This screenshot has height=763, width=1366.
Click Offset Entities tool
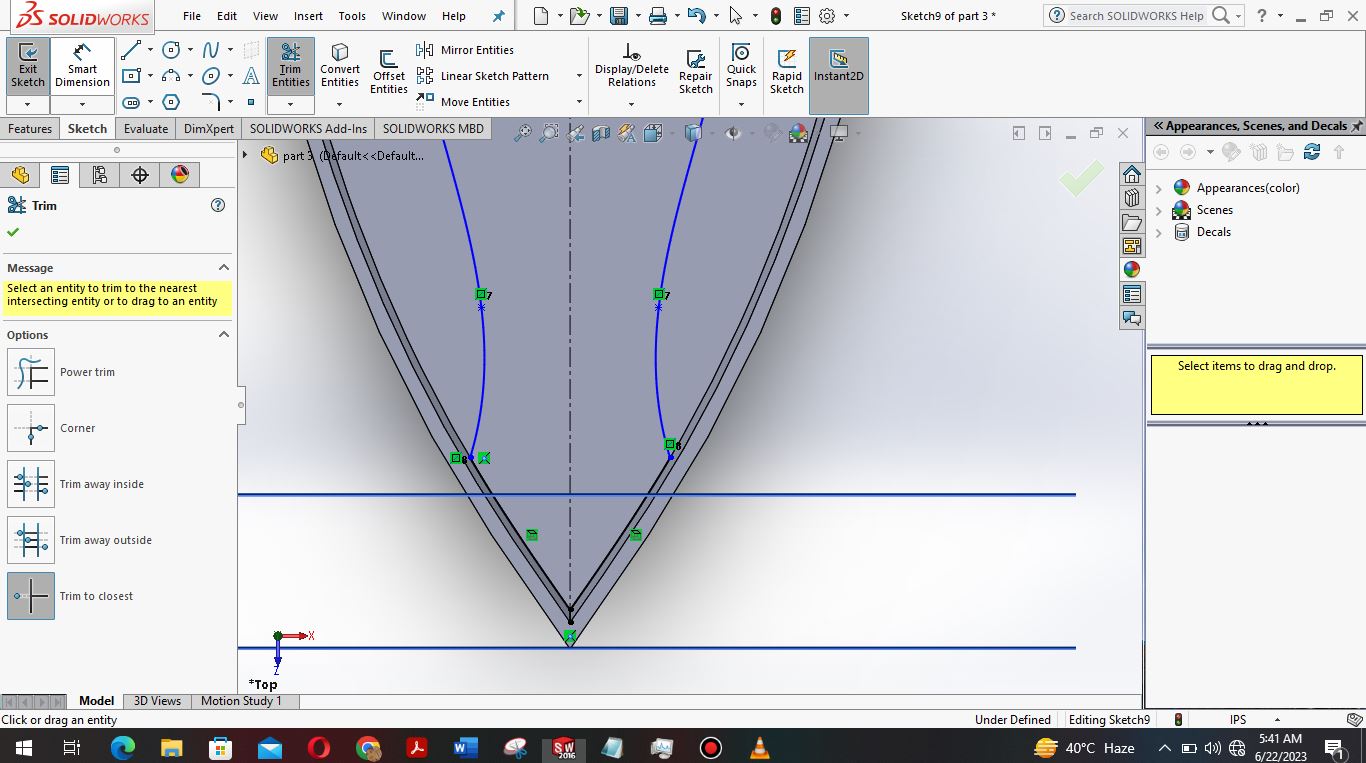(x=389, y=72)
